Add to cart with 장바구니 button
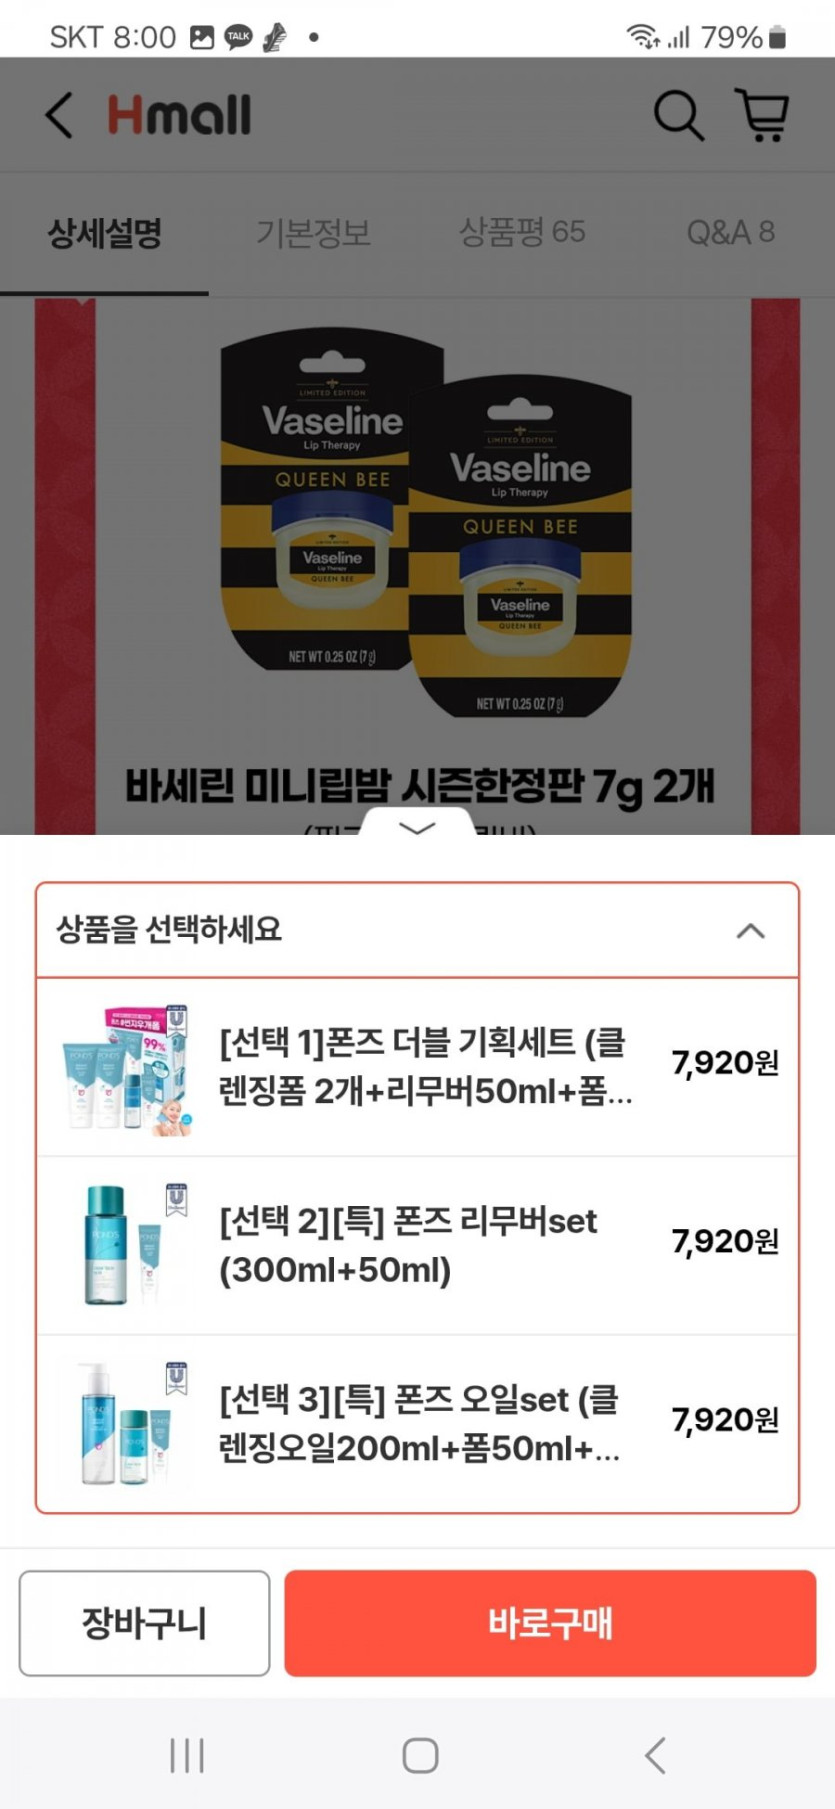Image resolution: width=835 pixels, height=1809 pixels. (x=144, y=1622)
